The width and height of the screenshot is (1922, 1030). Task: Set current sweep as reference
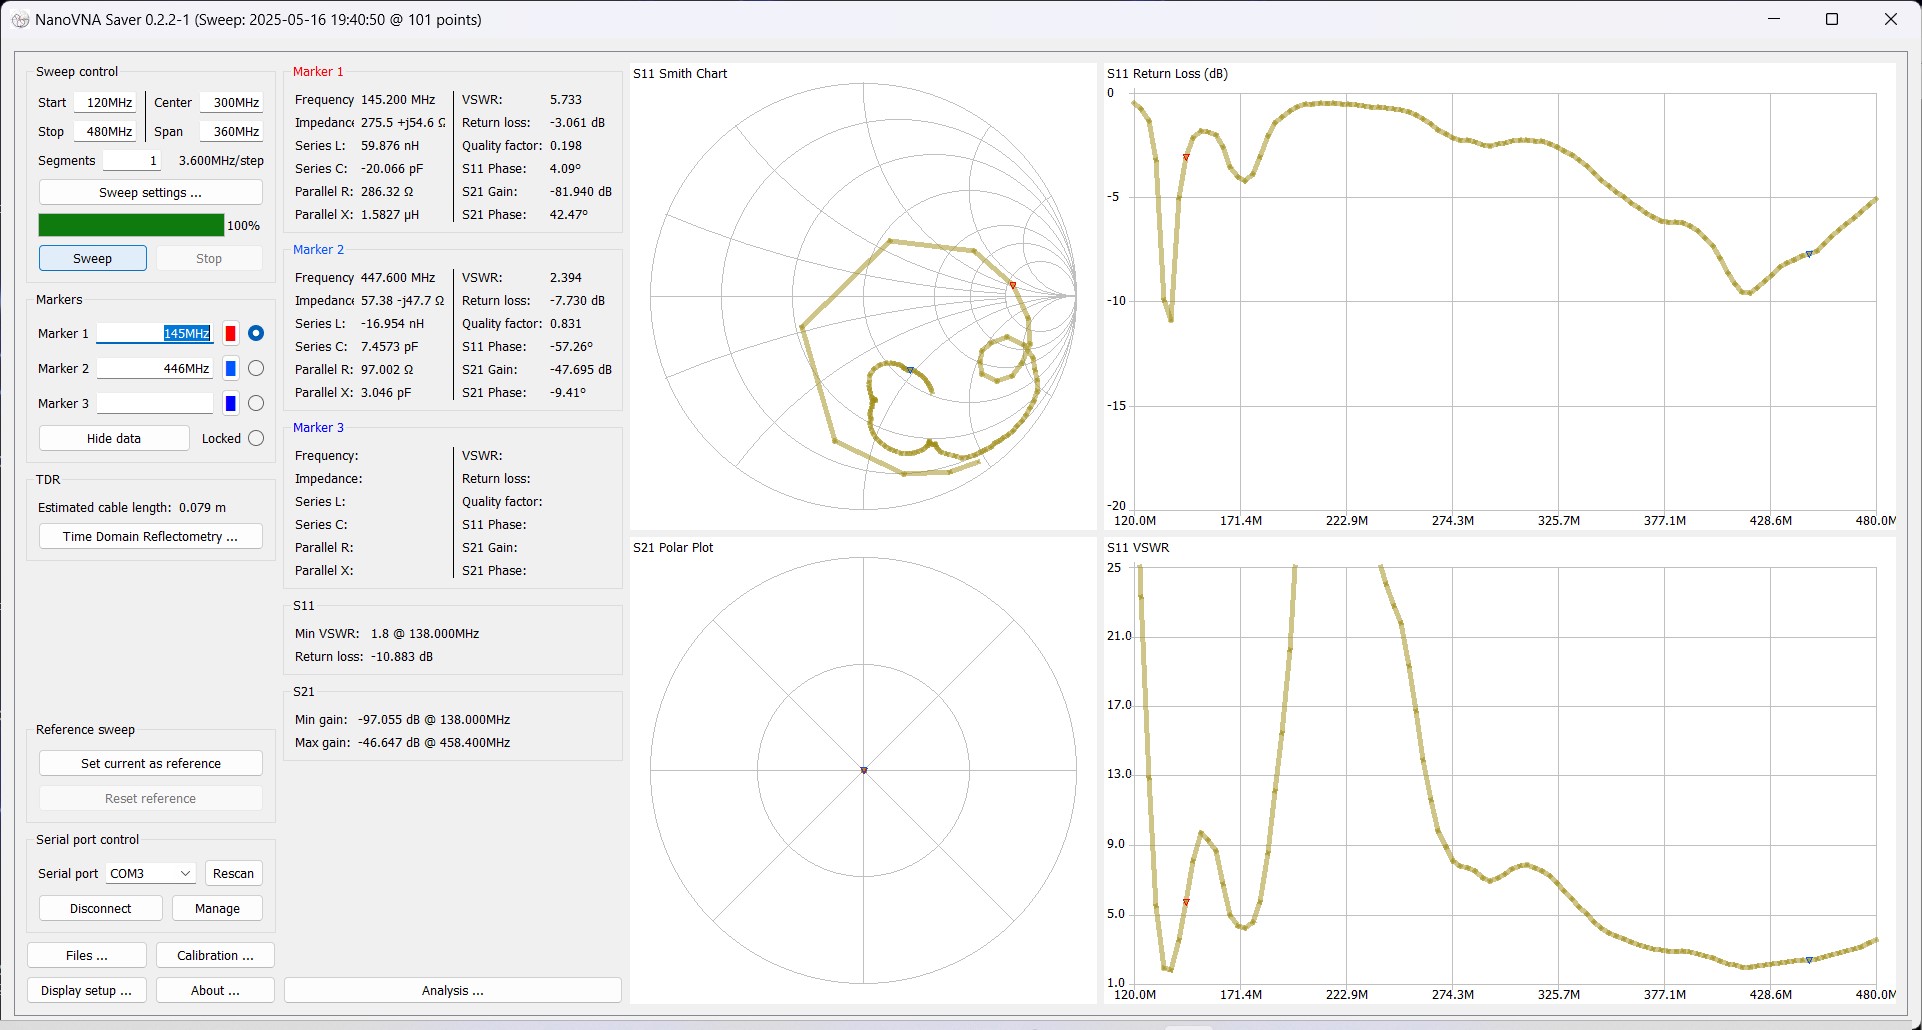[150, 763]
